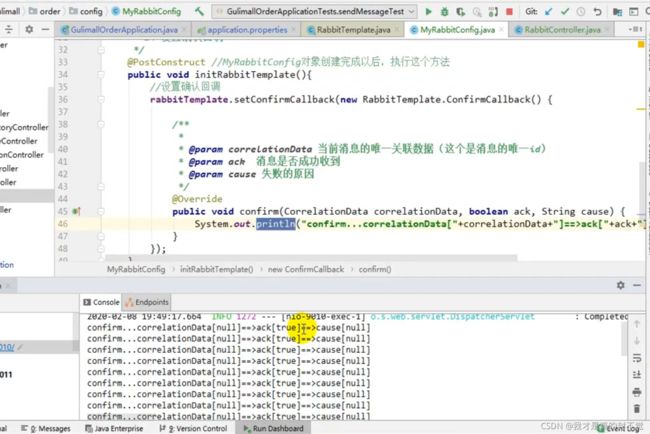Commit changes with Git checkmark icon
Screen dimensions: 650x434
(565, 12)
